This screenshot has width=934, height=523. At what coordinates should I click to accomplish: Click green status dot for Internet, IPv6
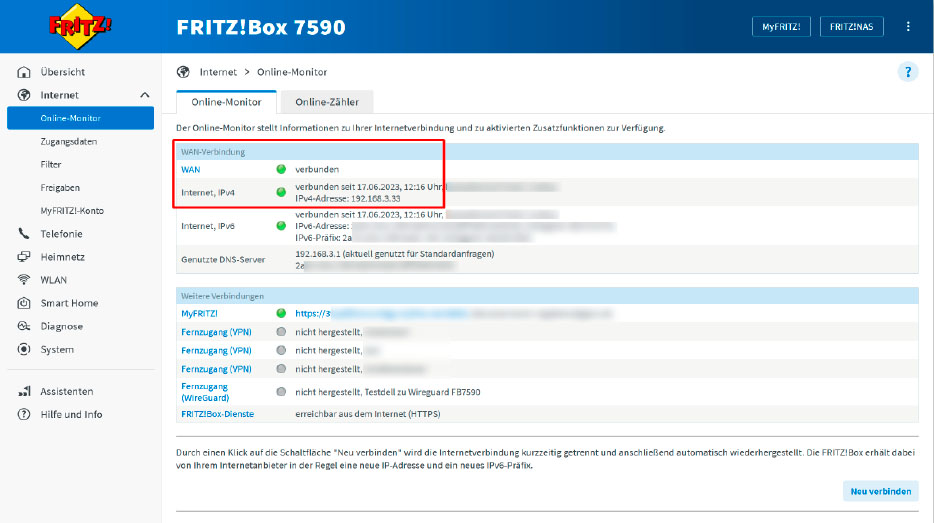pos(281,226)
